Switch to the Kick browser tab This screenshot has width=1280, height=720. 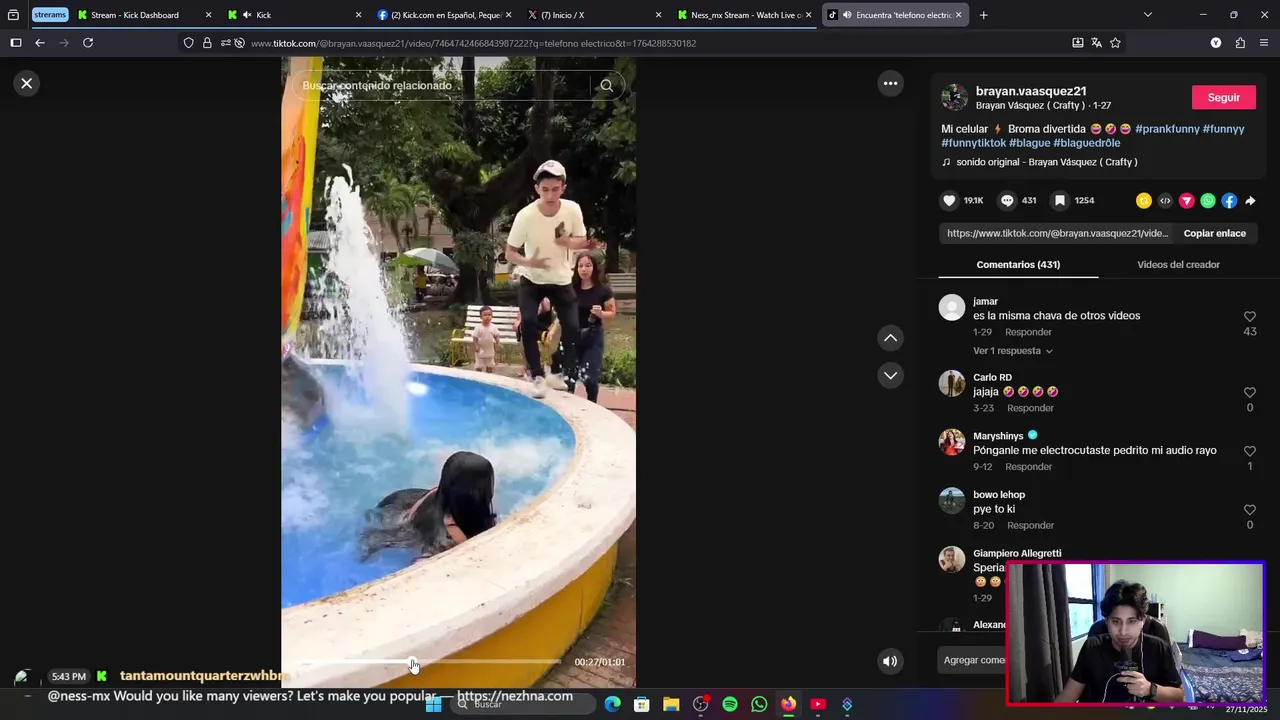coord(294,15)
